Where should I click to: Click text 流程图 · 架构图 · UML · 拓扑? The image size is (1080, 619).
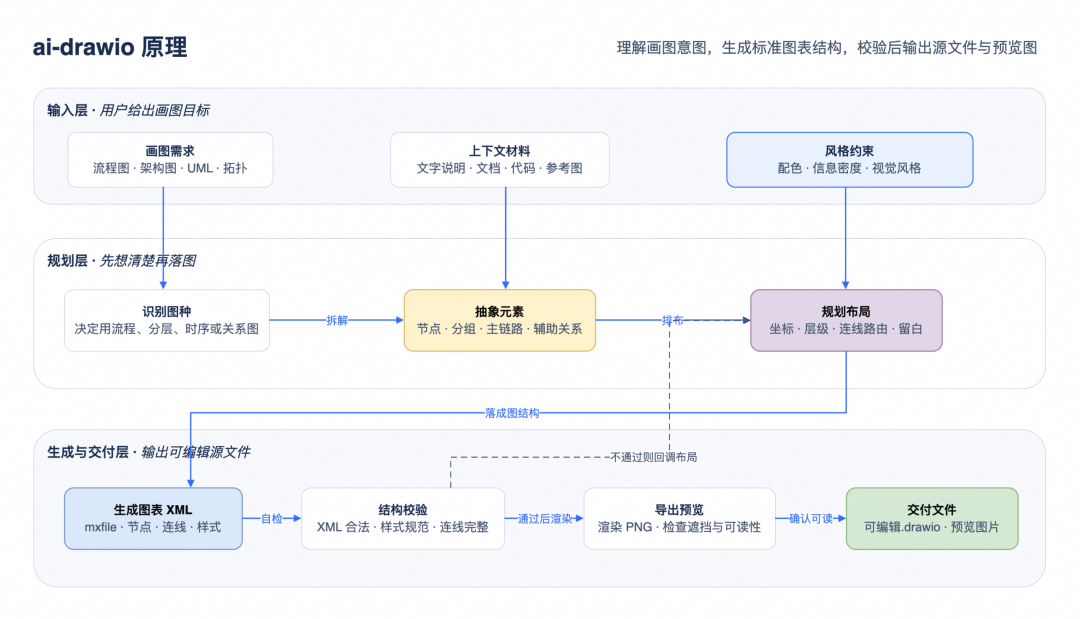point(170,168)
